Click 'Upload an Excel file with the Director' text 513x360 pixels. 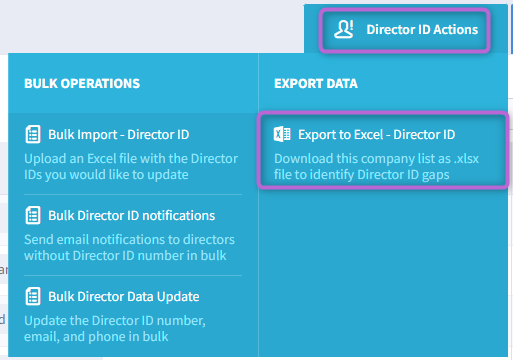click(x=131, y=159)
